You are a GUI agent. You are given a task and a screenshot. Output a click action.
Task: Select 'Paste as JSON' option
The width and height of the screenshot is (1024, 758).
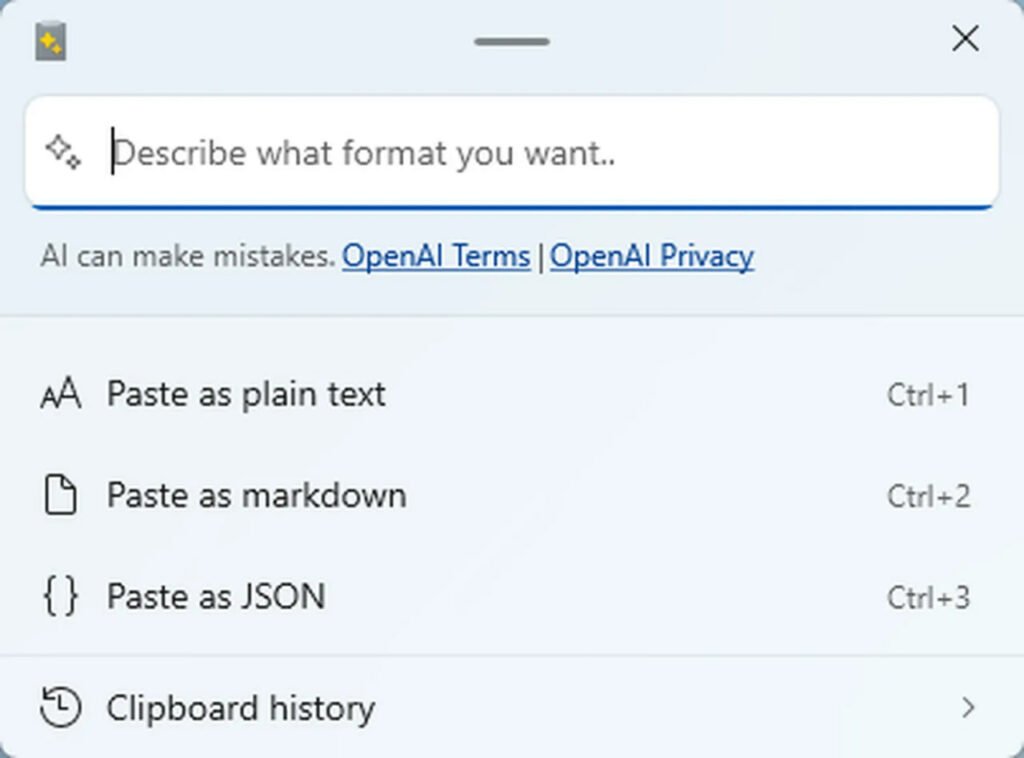click(216, 597)
